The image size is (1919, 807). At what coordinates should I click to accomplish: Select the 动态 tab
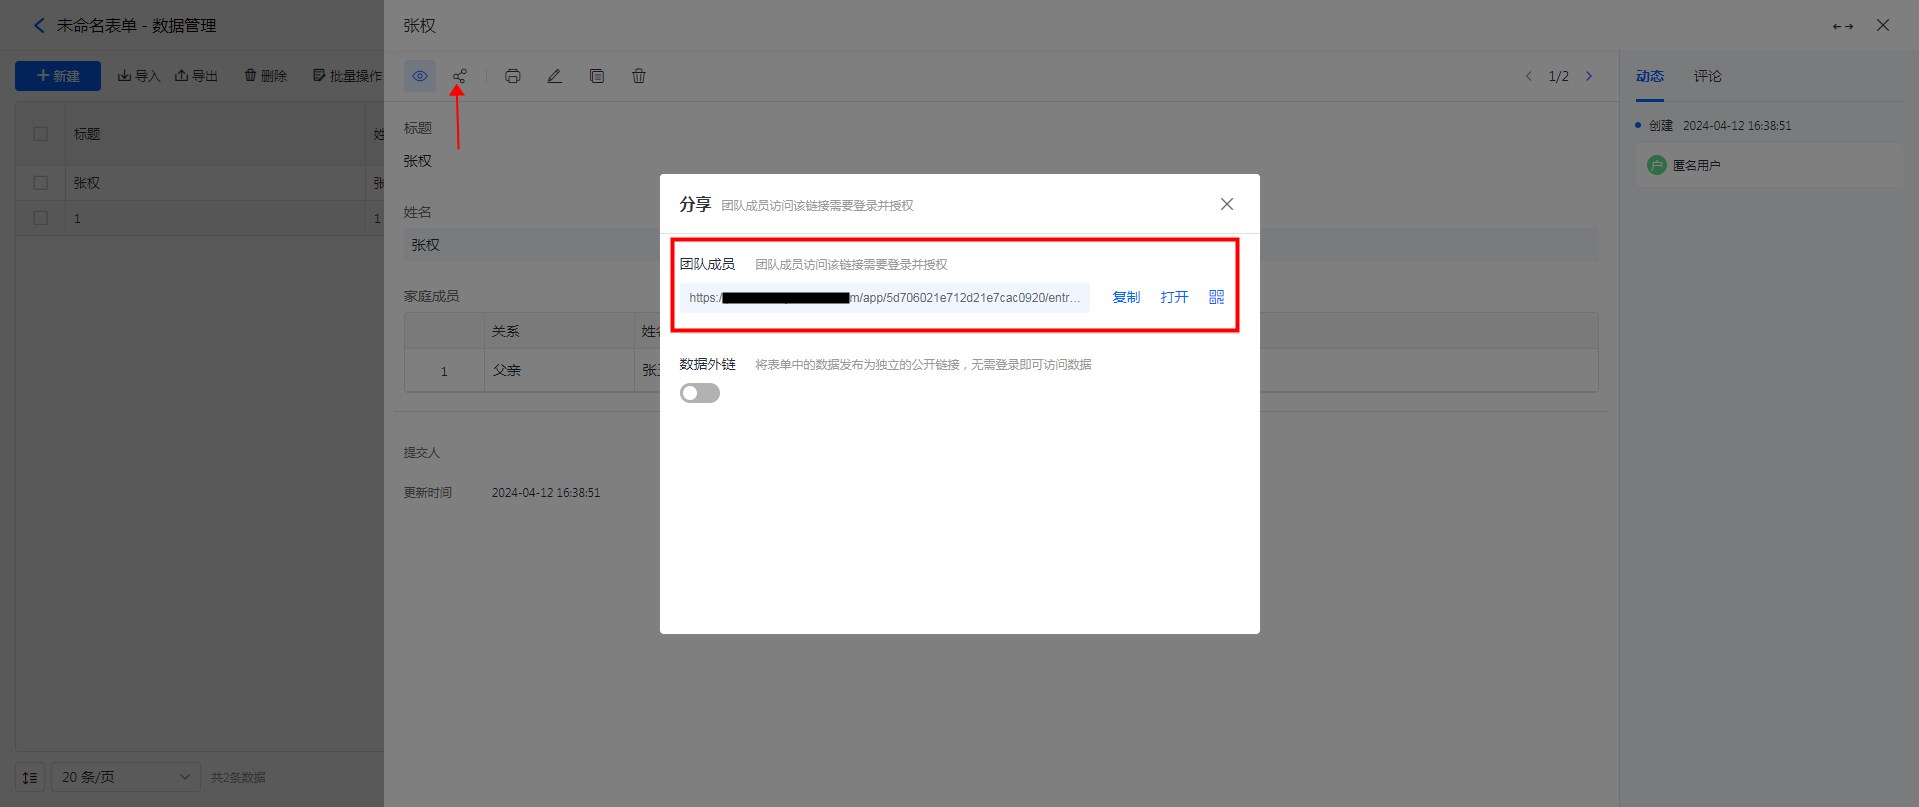tap(1649, 76)
